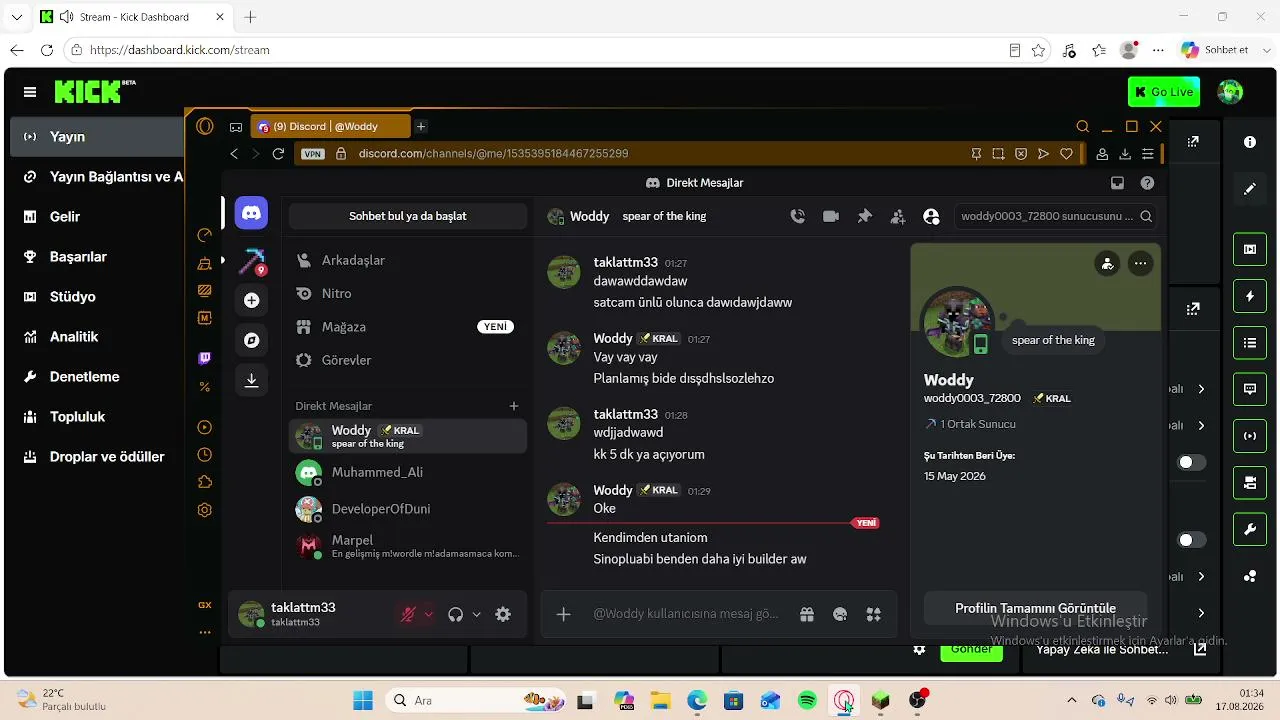
Task: Open Yayın in Kick sidebar
Action: 98,137
